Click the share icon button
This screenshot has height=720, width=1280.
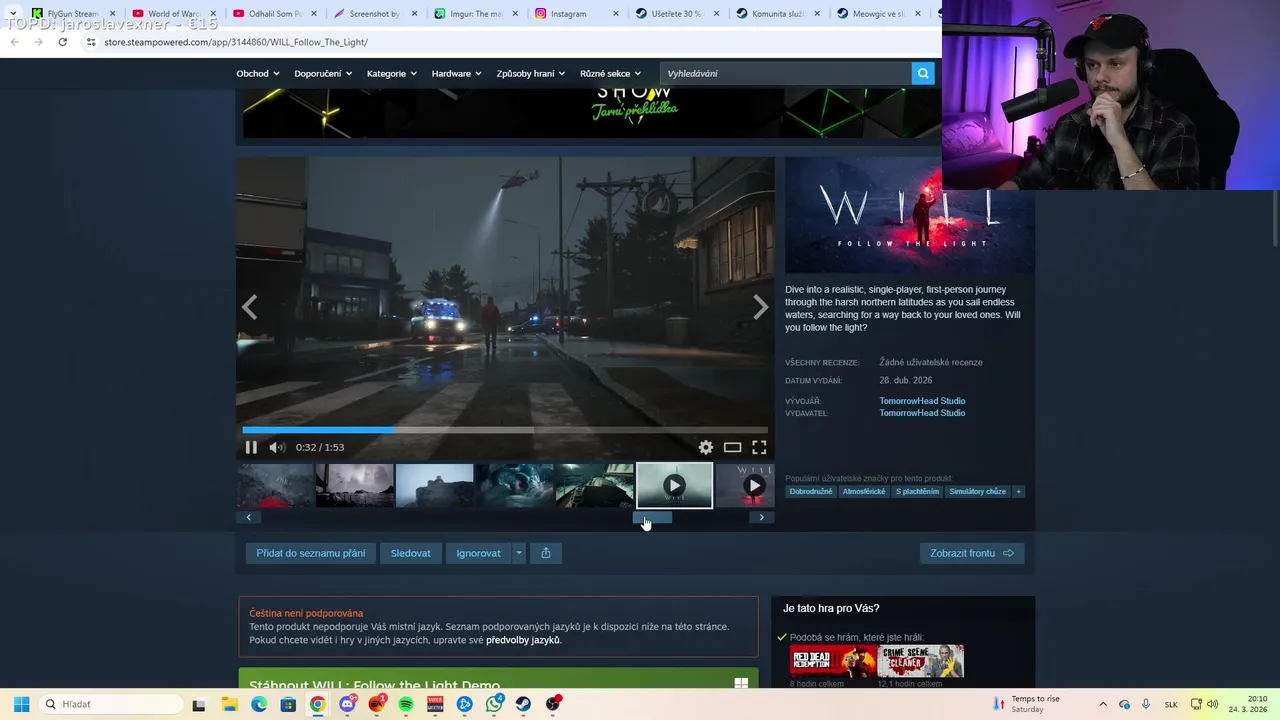coord(546,553)
